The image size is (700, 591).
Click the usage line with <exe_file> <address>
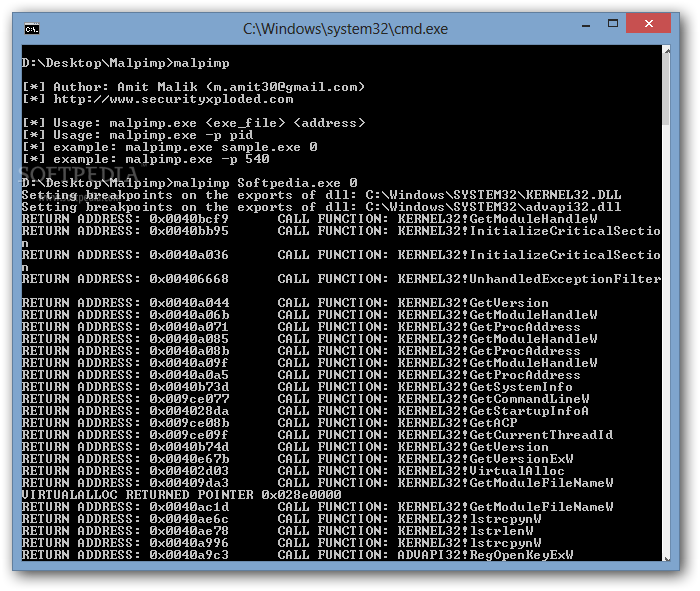[x=193, y=123]
